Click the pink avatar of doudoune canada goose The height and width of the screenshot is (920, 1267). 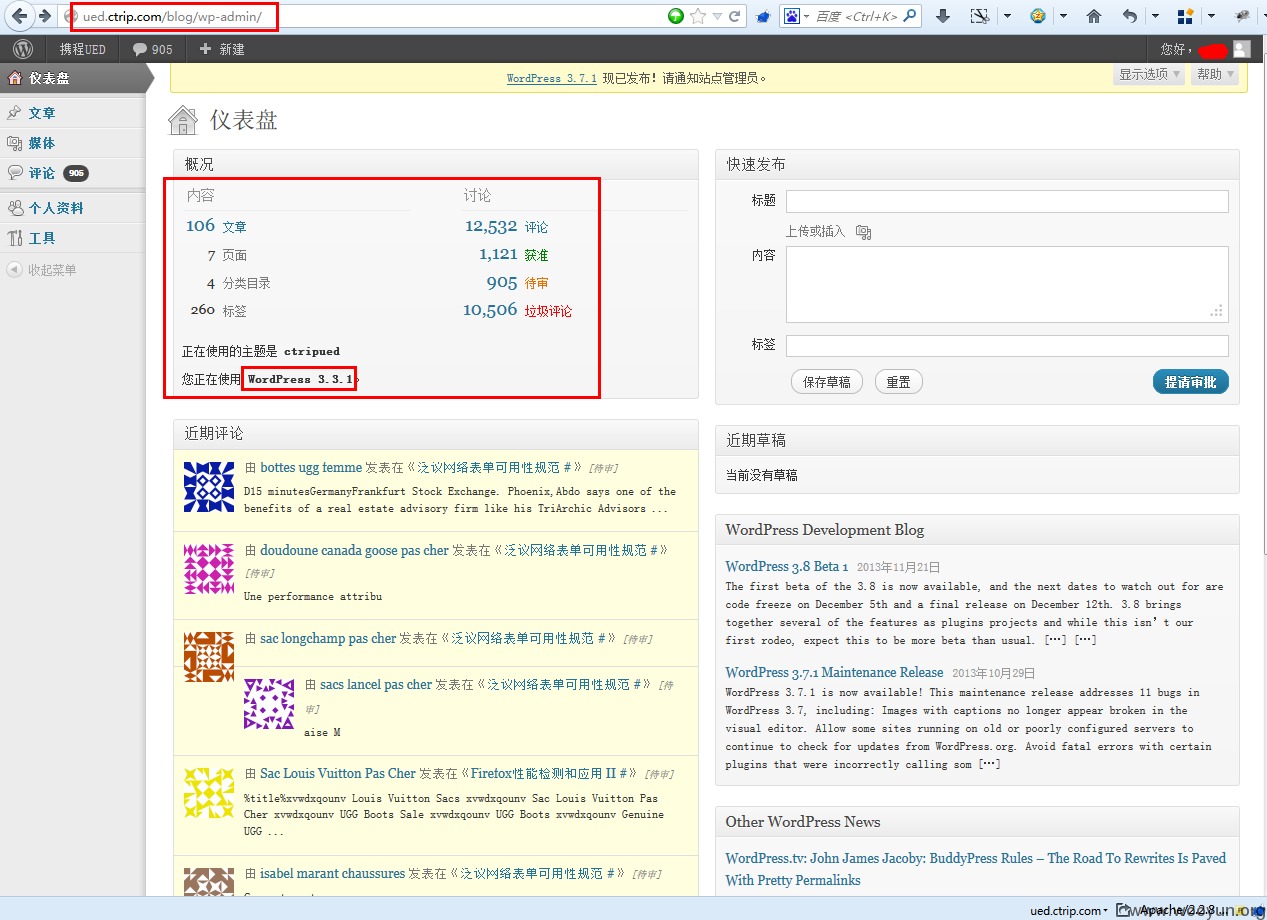click(x=209, y=569)
